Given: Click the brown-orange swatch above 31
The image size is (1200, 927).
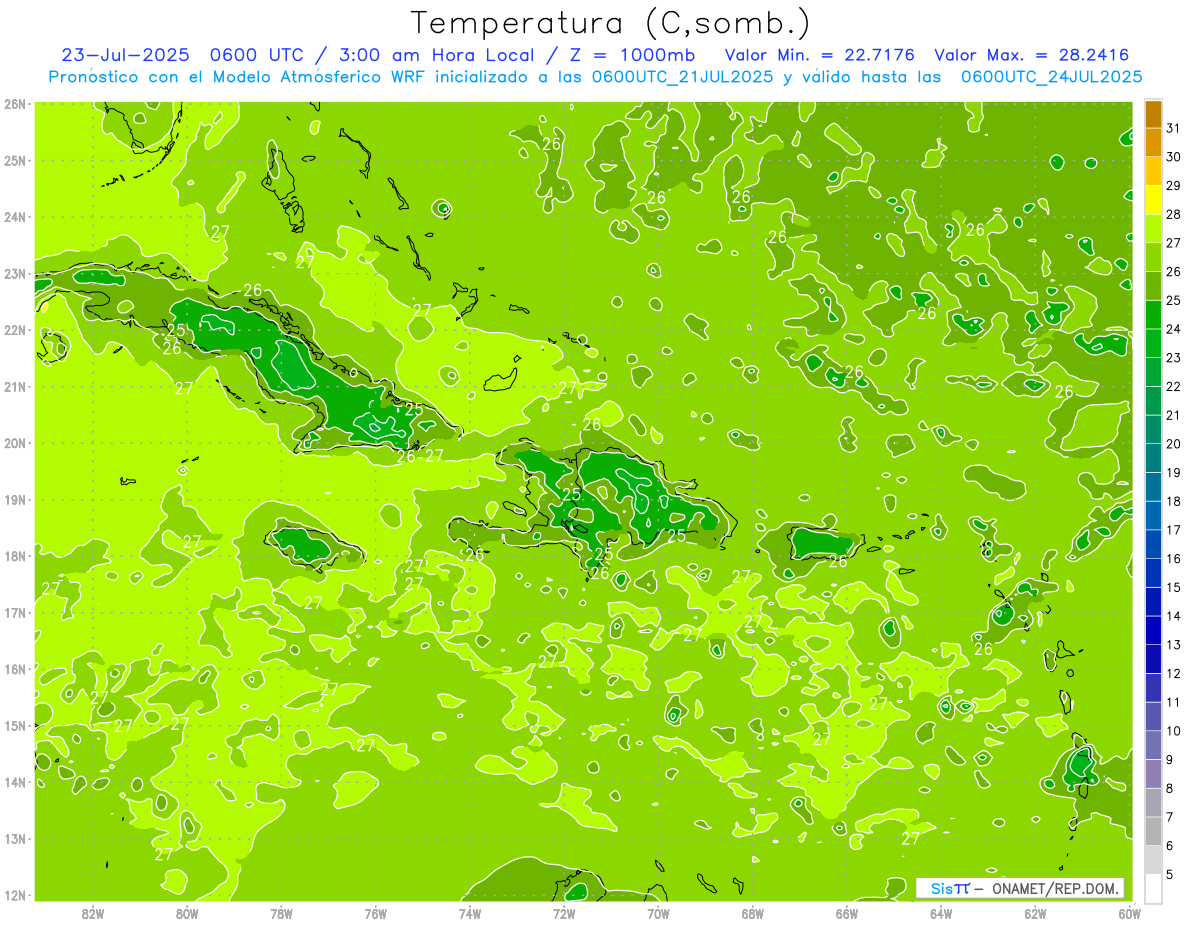Looking at the screenshot, I should coord(1153,114).
